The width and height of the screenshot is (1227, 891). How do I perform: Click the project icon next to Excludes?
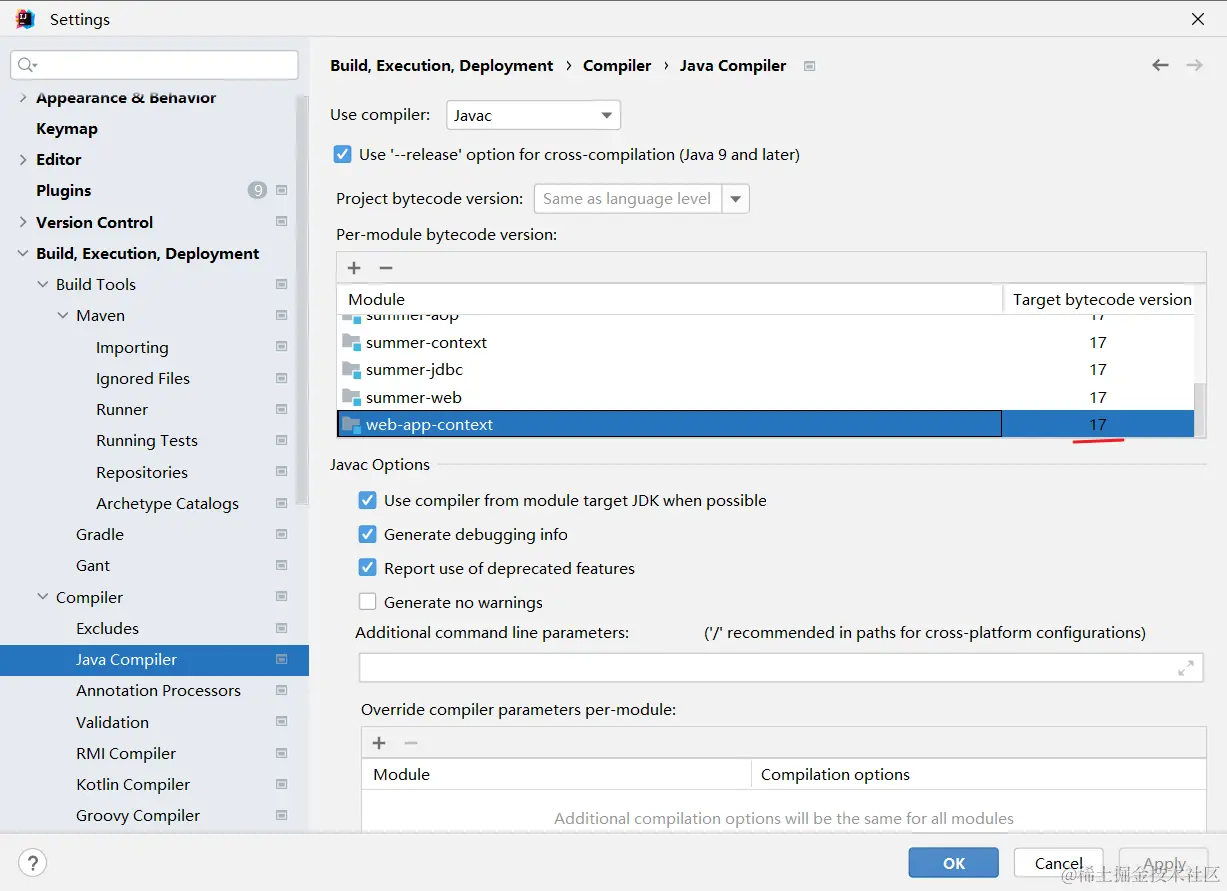coord(281,628)
